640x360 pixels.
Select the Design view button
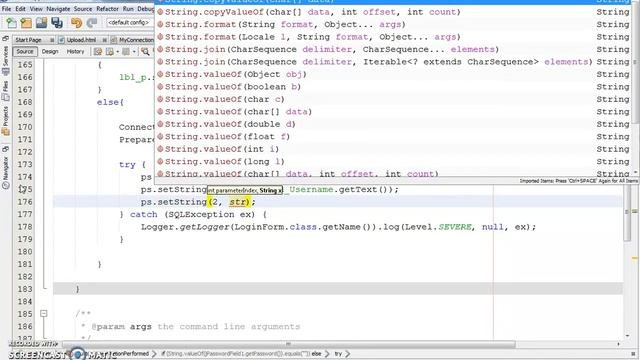point(50,52)
